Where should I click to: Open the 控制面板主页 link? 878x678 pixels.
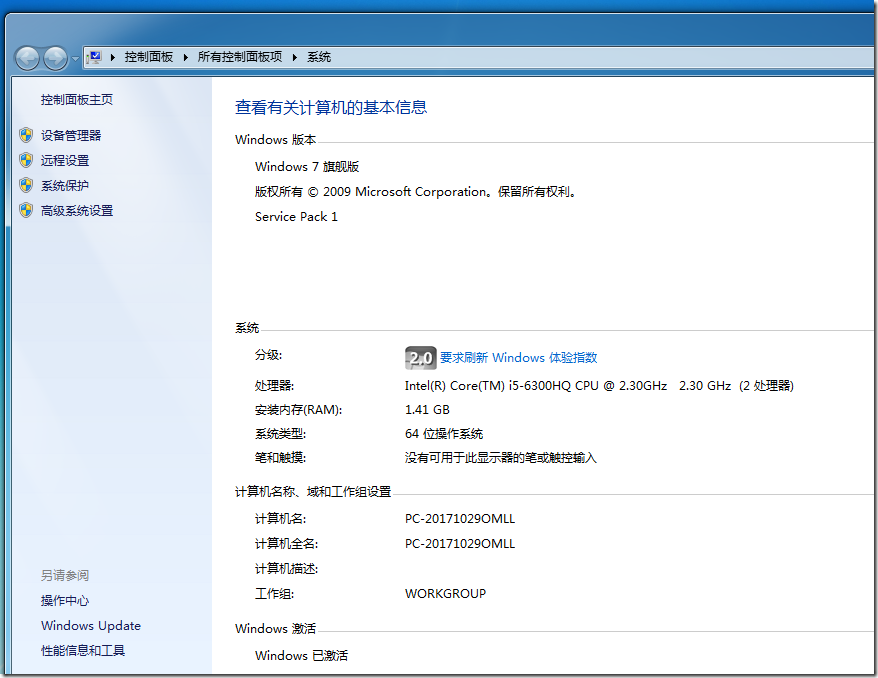(x=77, y=100)
